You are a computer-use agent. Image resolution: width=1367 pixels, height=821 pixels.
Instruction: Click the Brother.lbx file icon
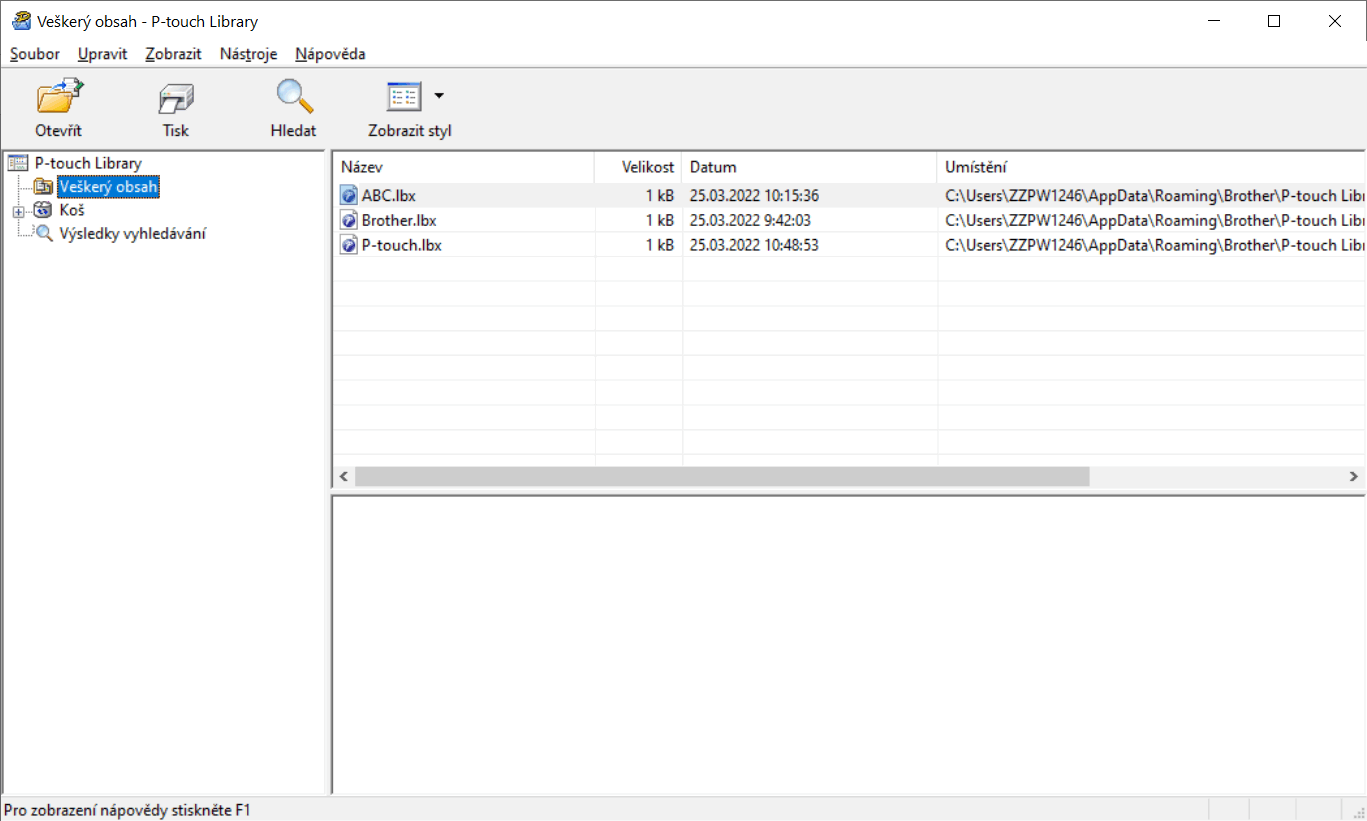pyautogui.click(x=349, y=220)
